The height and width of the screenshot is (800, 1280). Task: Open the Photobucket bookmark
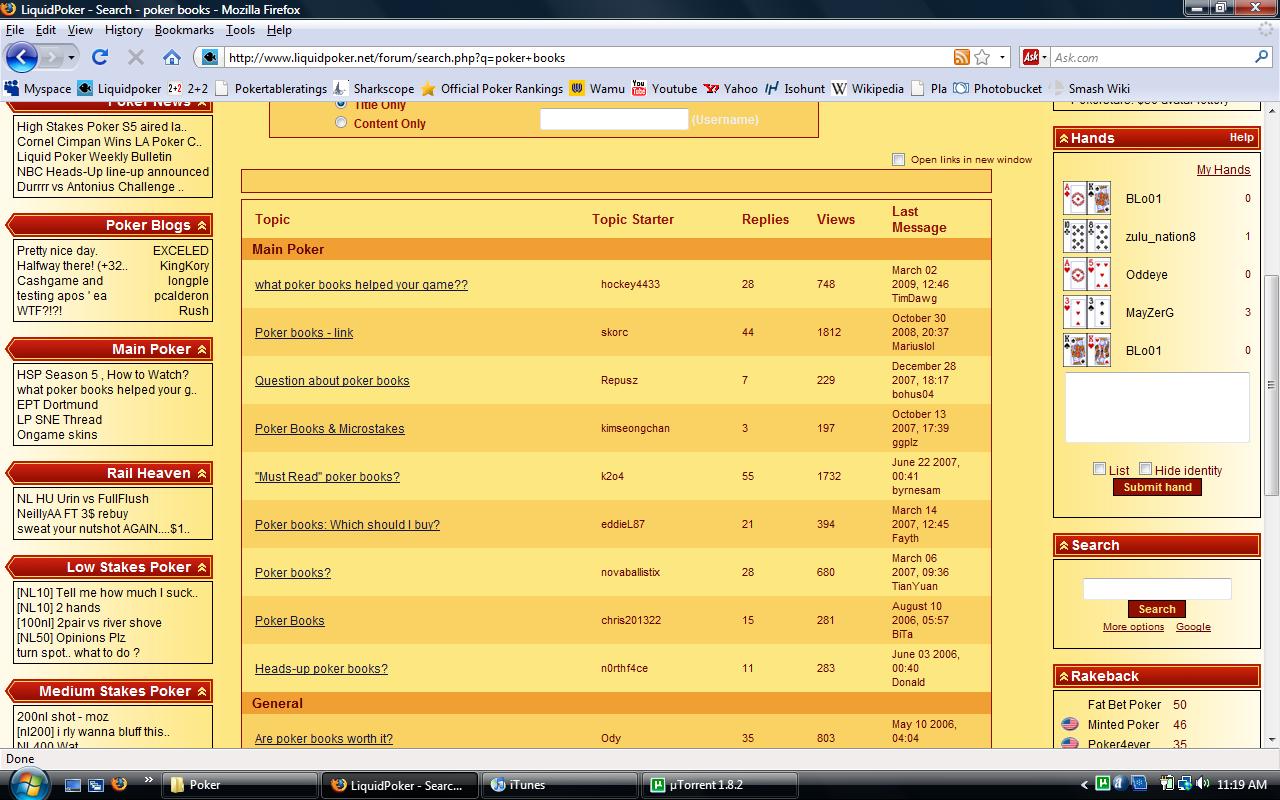(x=997, y=88)
